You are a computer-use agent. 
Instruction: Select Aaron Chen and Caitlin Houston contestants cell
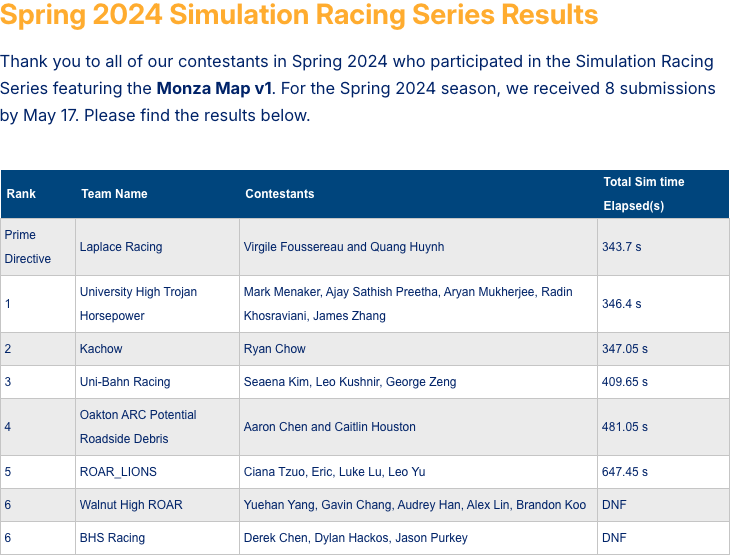click(329, 427)
